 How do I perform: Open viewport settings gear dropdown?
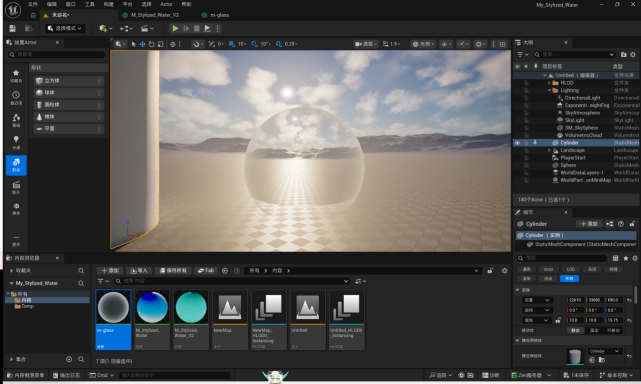[480, 44]
